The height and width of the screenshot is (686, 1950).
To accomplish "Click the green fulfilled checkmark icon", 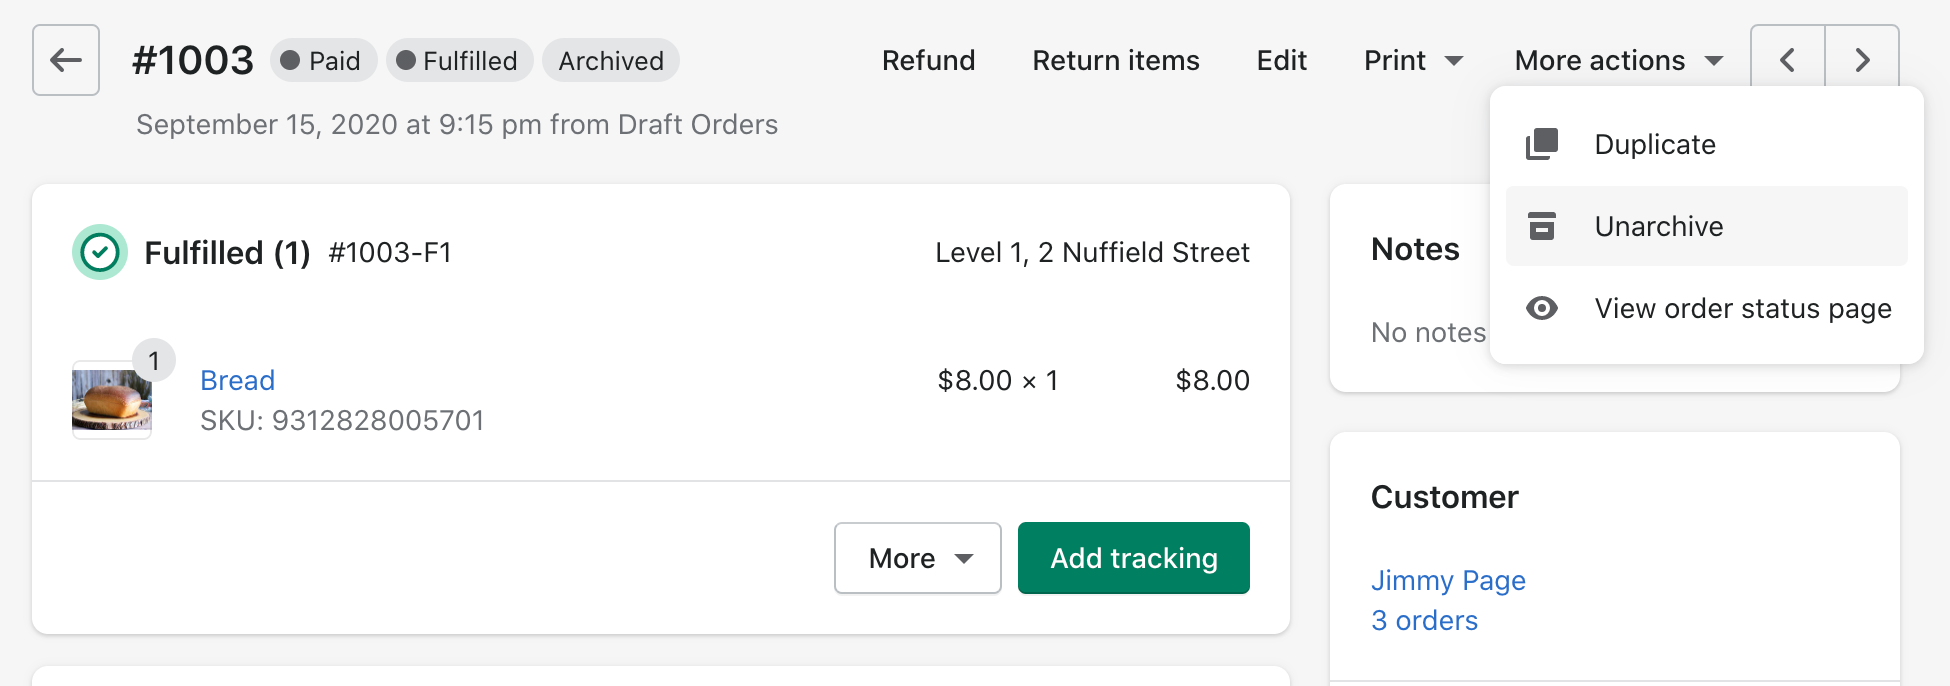I will pyautogui.click(x=100, y=252).
